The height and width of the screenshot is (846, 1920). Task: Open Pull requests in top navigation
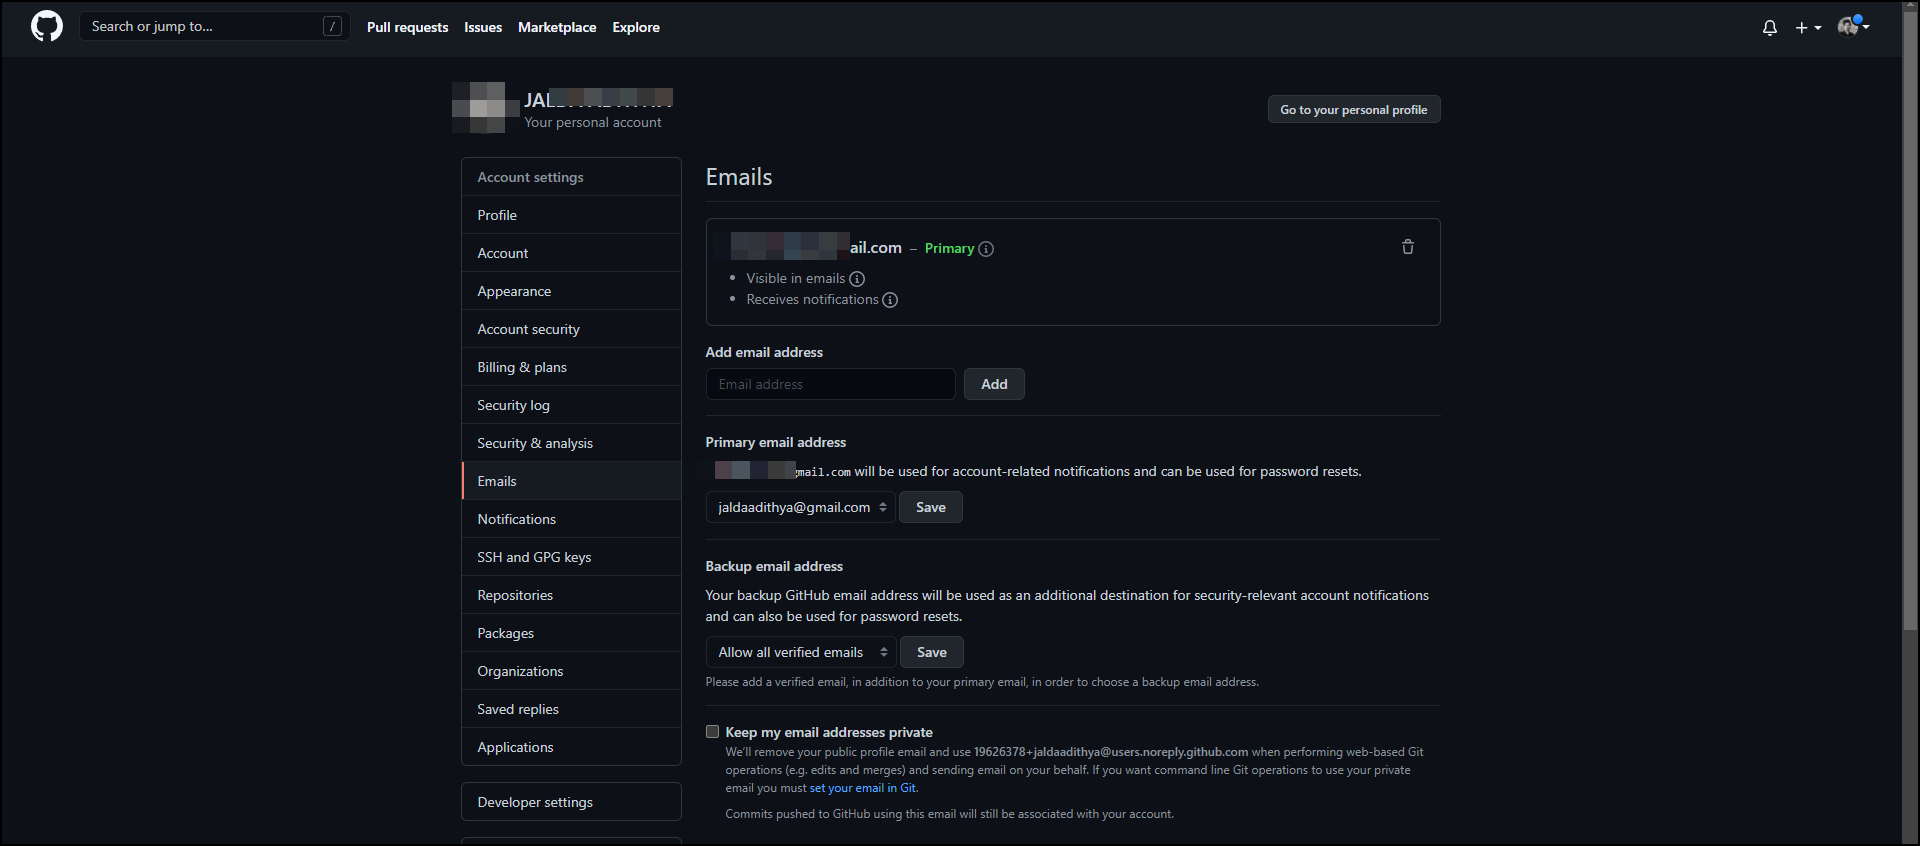pyautogui.click(x=407, y=28)
